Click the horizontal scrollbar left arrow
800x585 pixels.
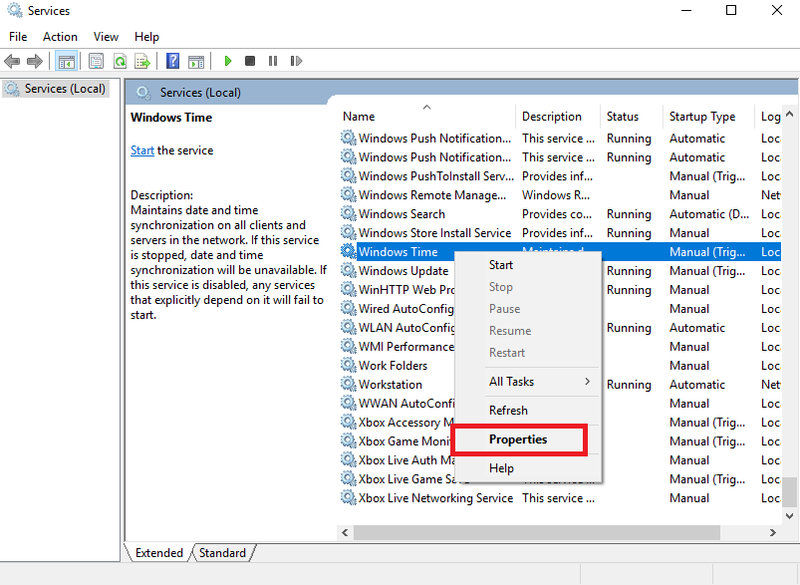(345, 533)
